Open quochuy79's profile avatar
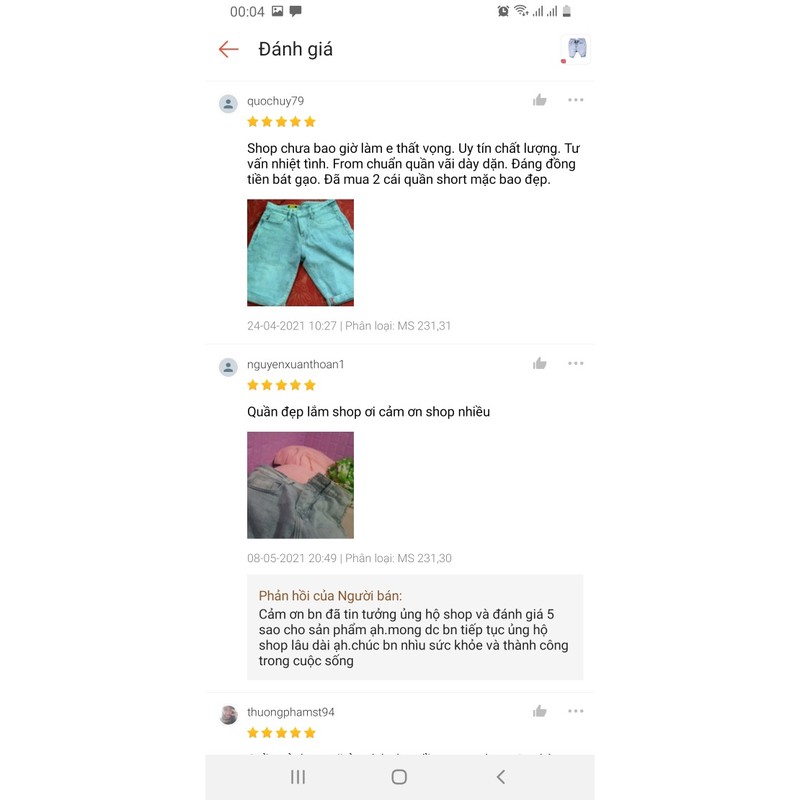 [x=228, y=104]
